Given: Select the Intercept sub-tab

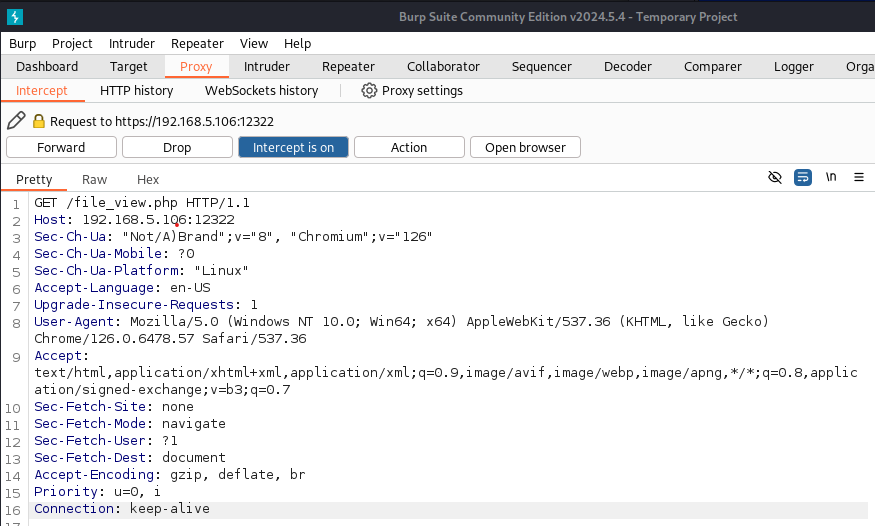Looking at the screenshot, I should point(42,90).
